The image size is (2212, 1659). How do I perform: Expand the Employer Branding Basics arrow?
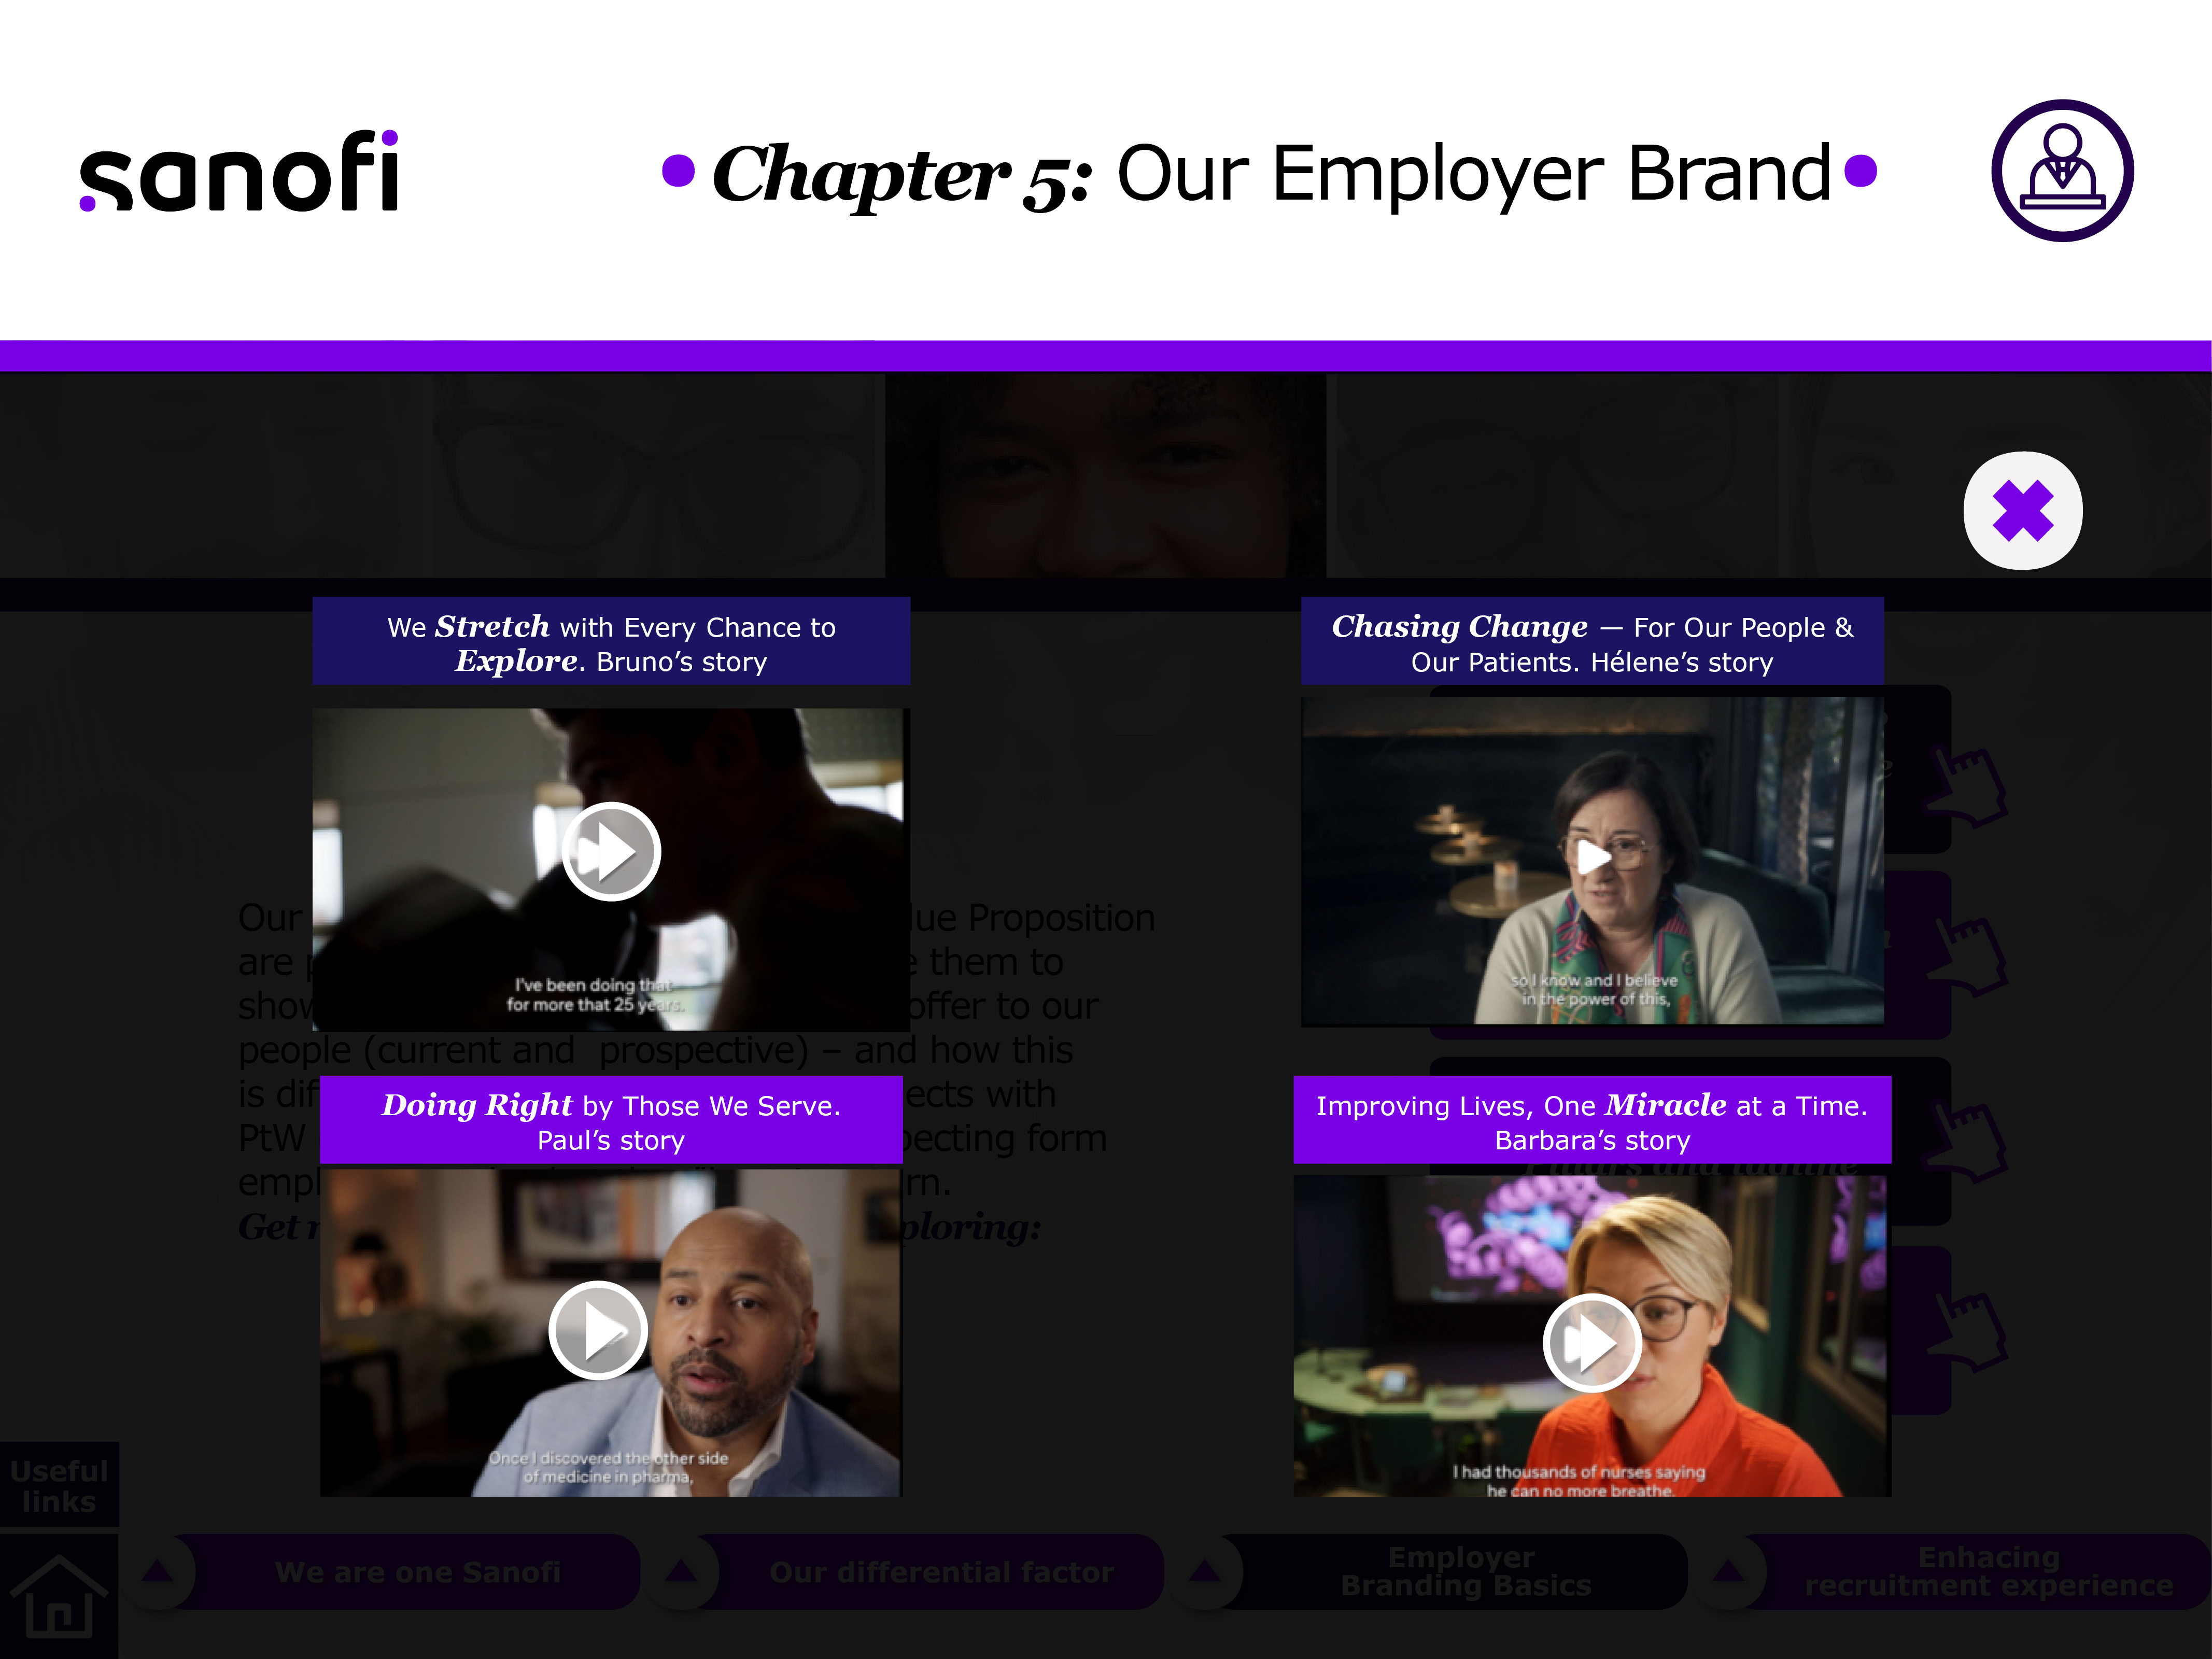coord(1205,1571)
